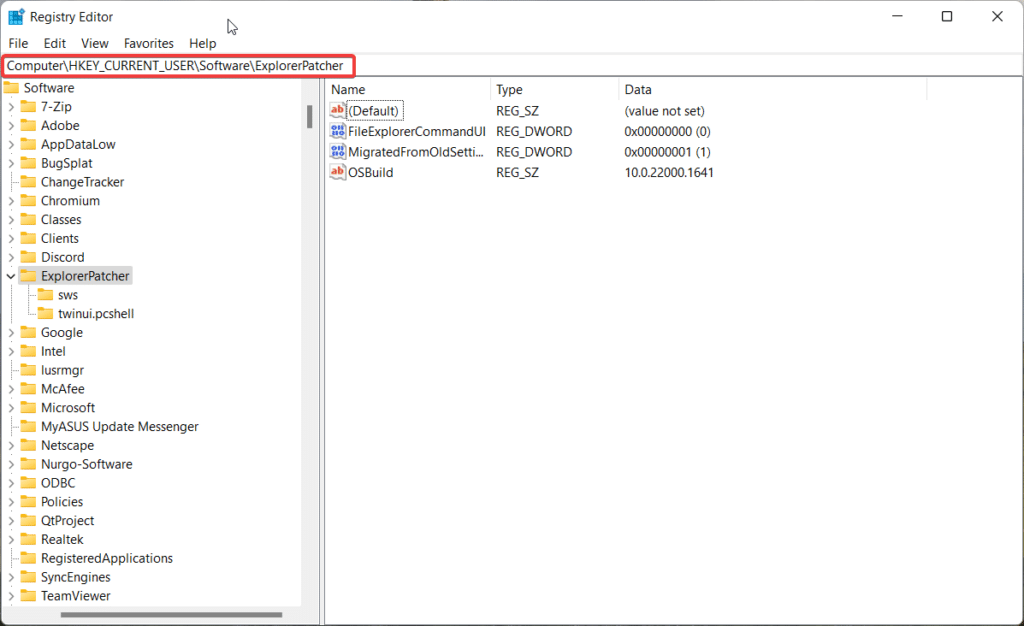1024x626 pixels.
Task: Expand the Adobe registry key
Action: point(12,125)
